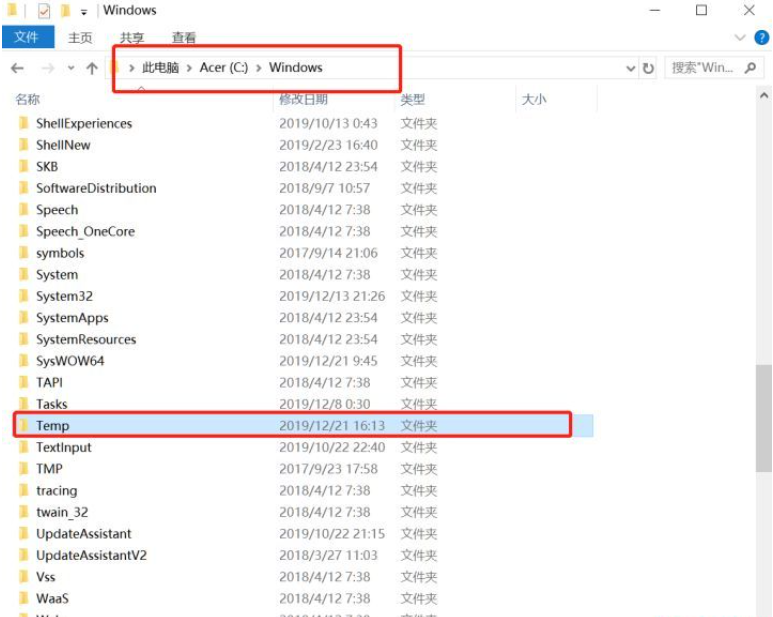Image resolution: width=773 pixels, height=617 pixels.
Task: Sort files by 修改日期 column header
Action: tap(303, 99)
